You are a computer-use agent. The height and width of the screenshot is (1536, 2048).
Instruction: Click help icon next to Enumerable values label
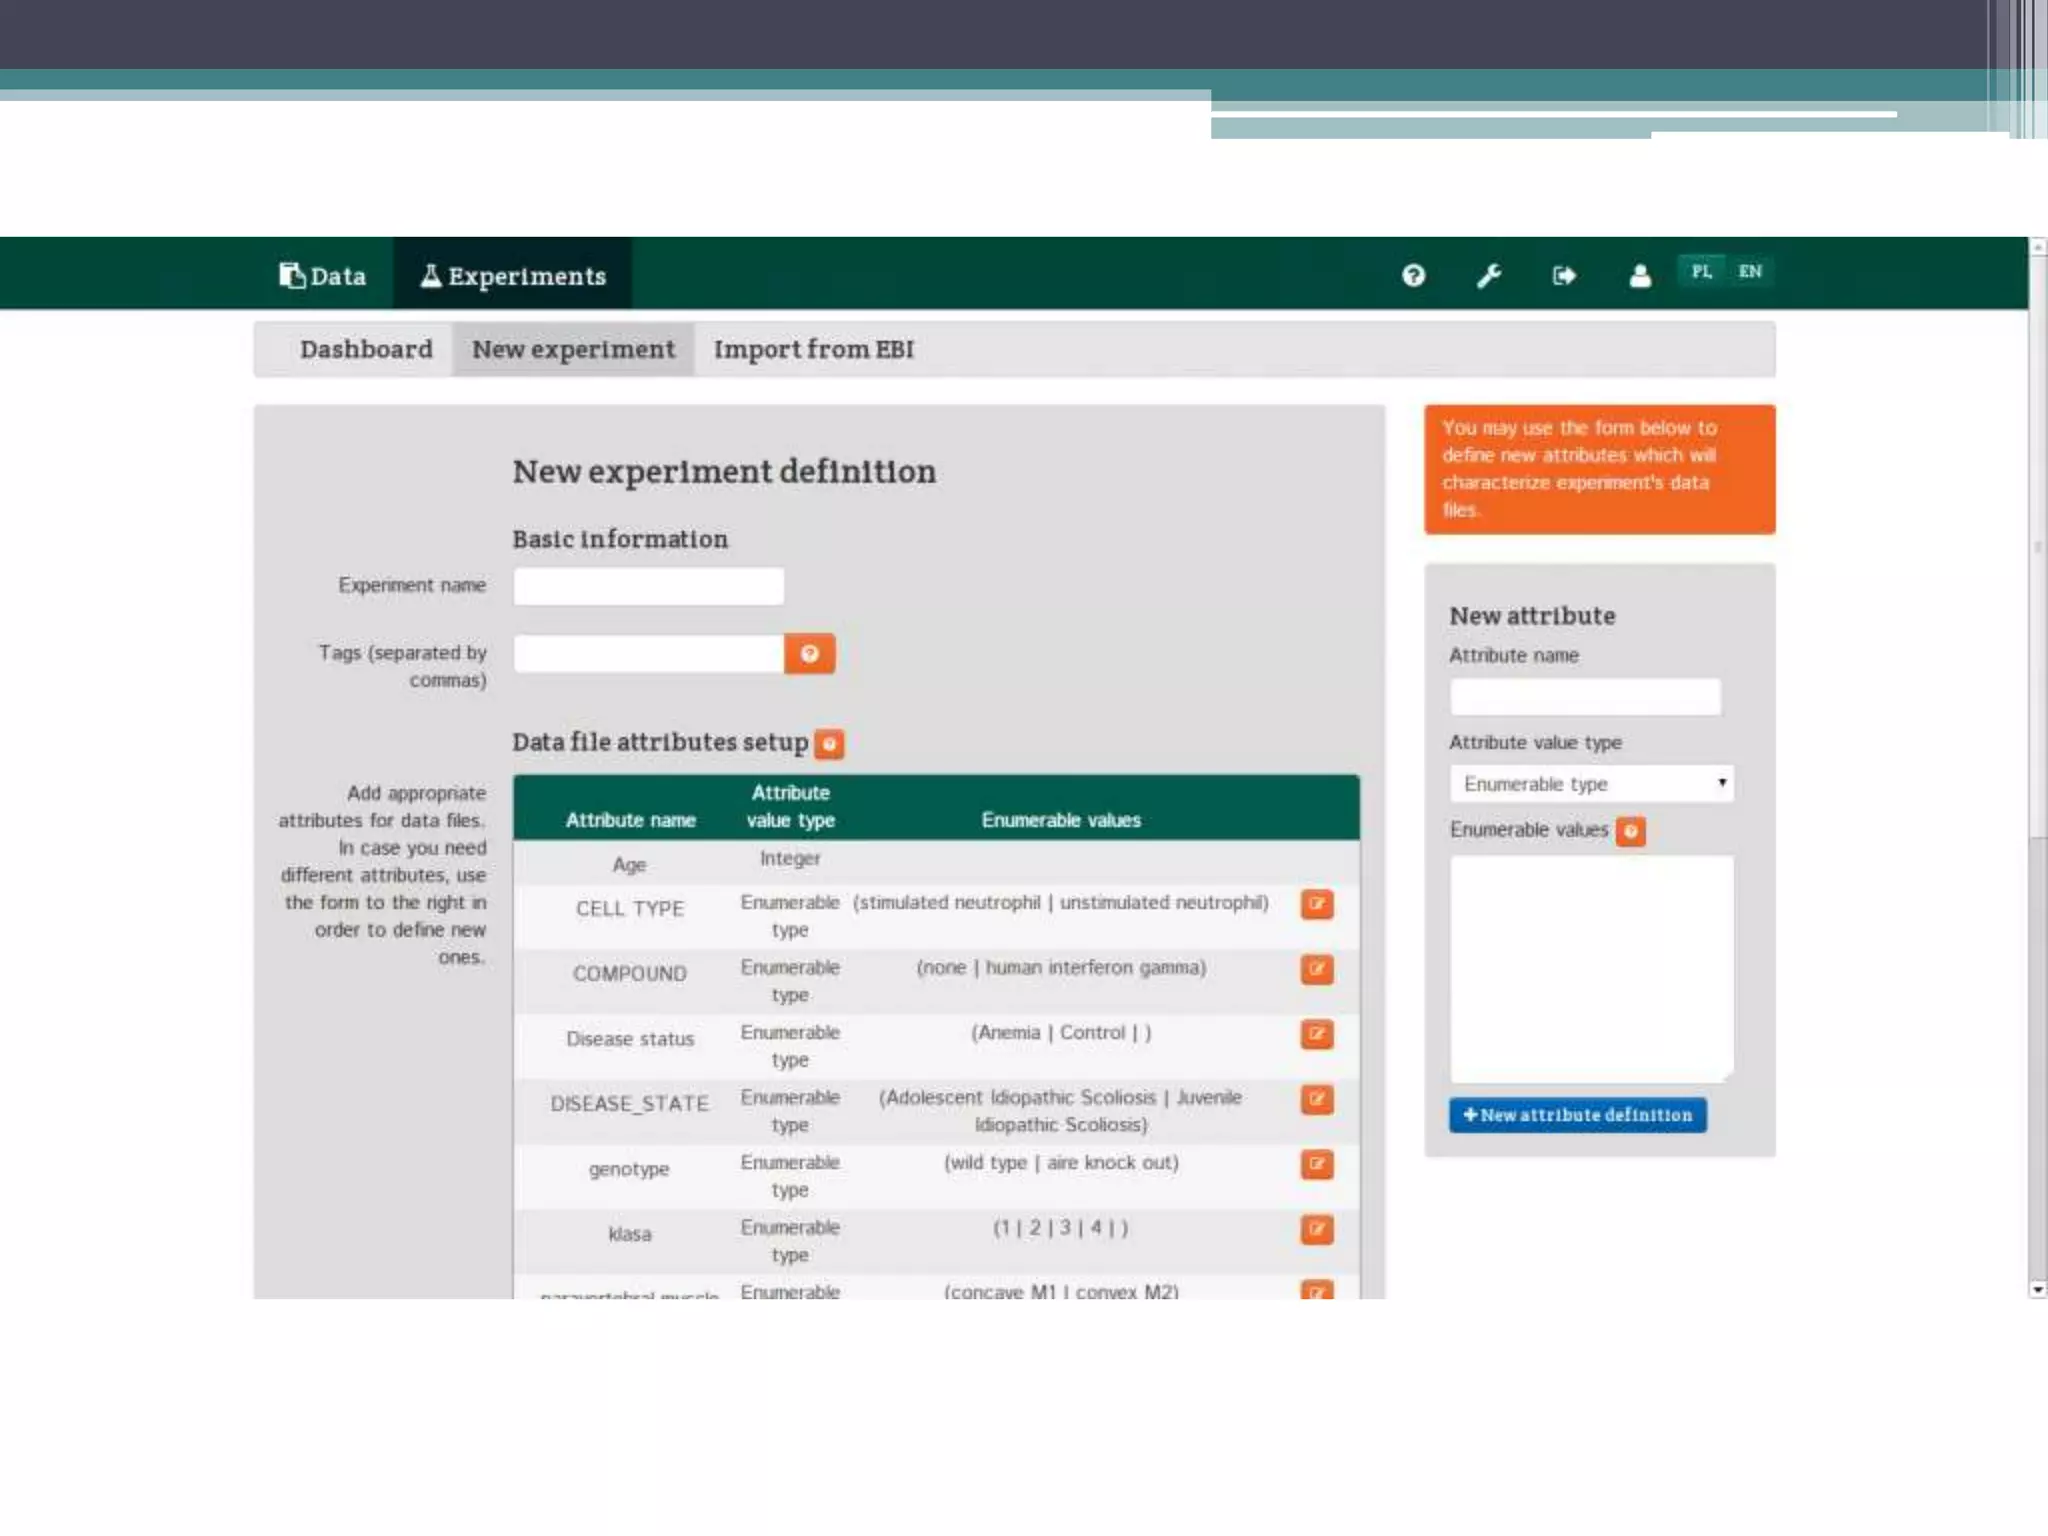[x=1630, y=831]
